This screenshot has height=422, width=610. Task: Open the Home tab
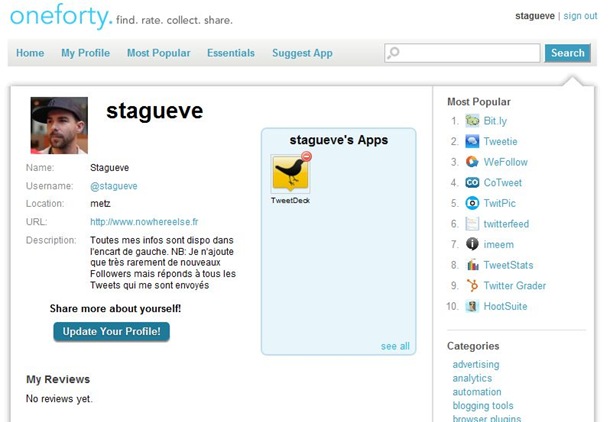tap(30, 53)
